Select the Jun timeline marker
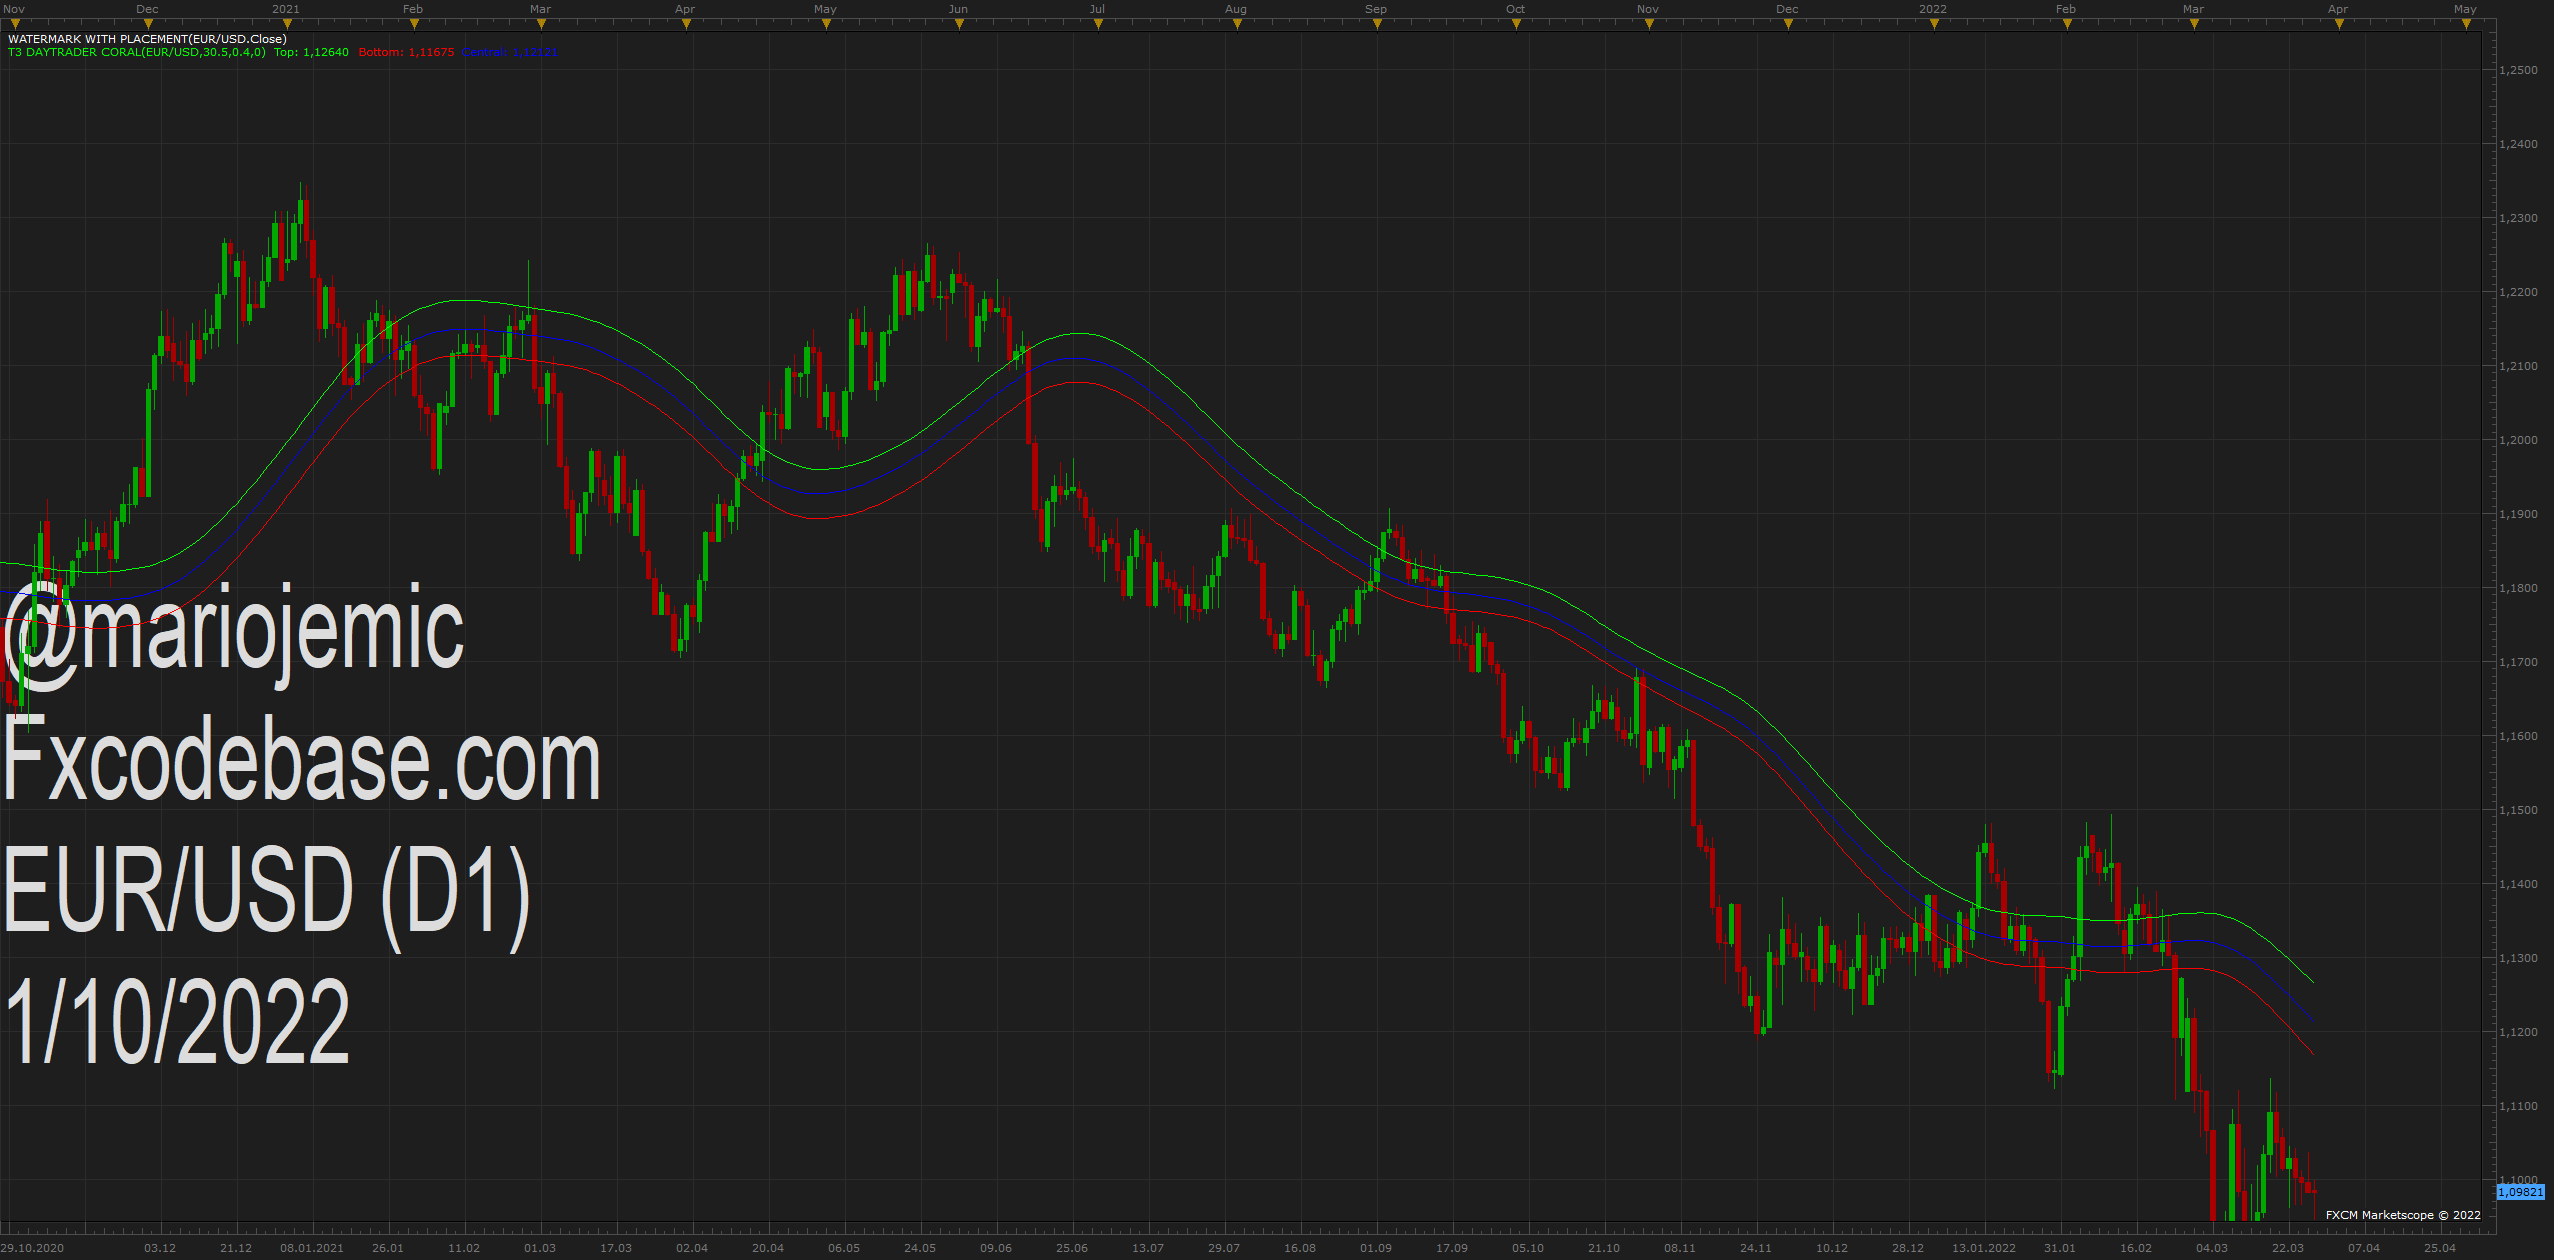The height and width of the screenshot is (1260, 2554). click(959, 25)
